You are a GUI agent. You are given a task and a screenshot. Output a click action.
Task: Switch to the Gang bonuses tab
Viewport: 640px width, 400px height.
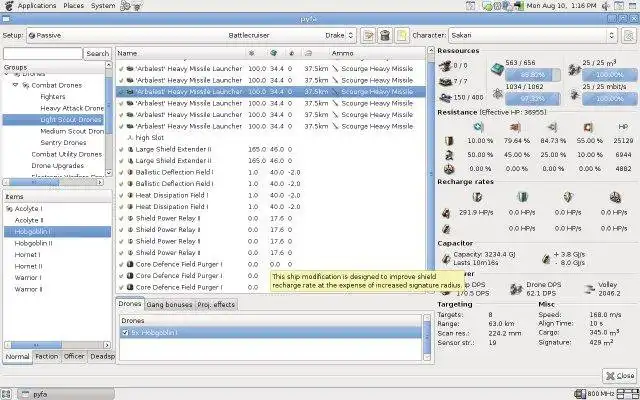click(x=169, y=304)
